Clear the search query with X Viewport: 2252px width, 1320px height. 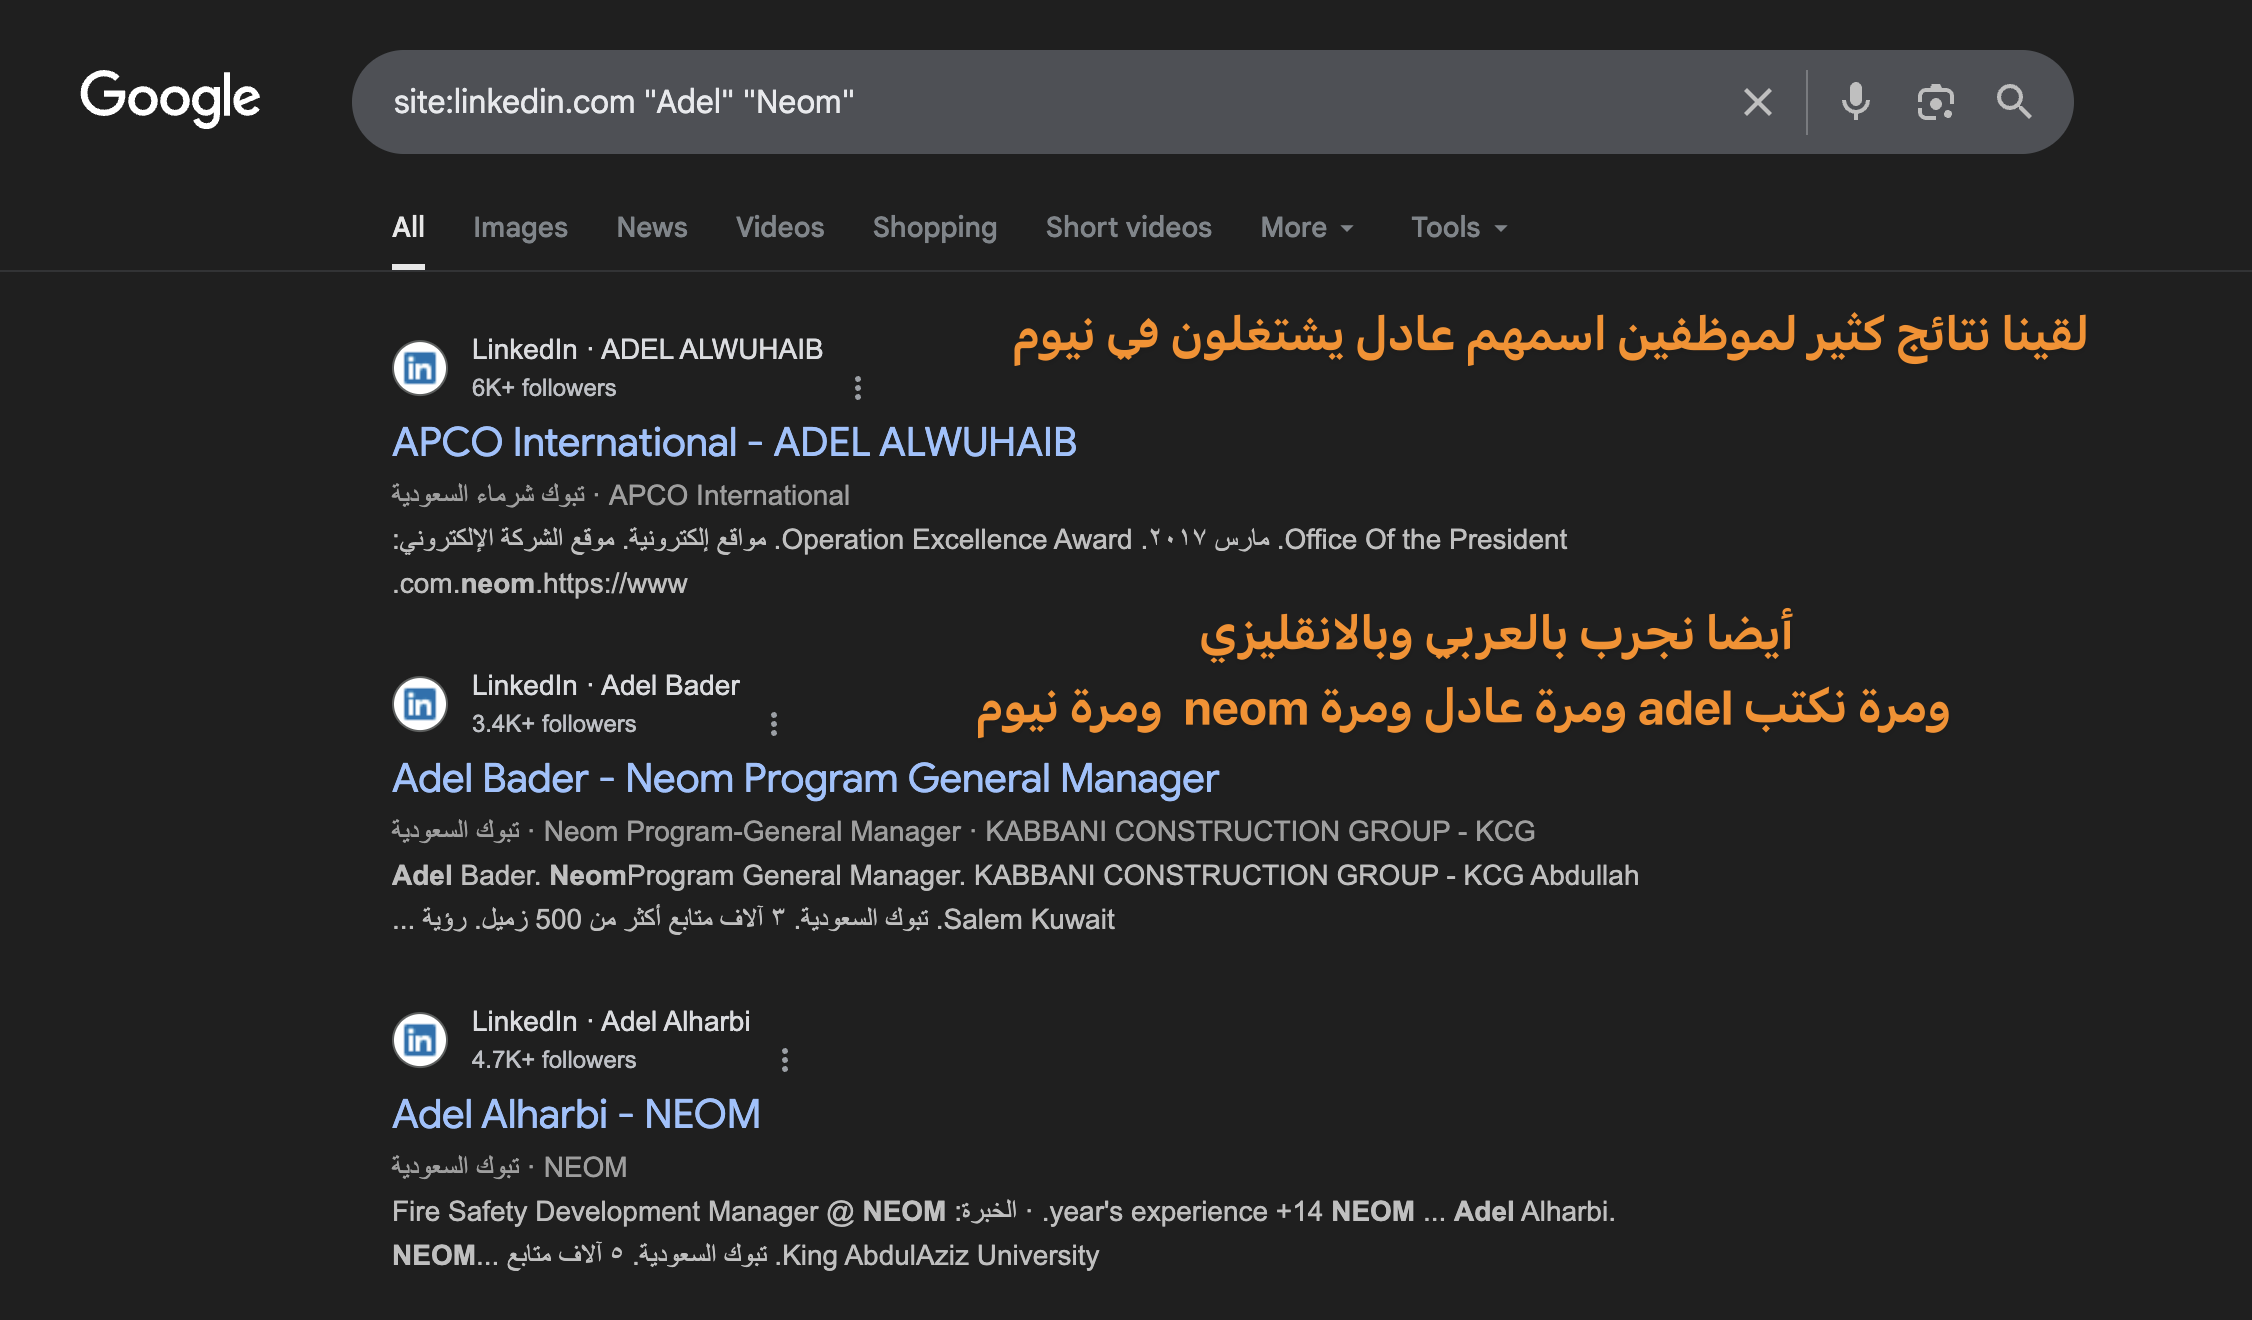(x=1757, y=102)
